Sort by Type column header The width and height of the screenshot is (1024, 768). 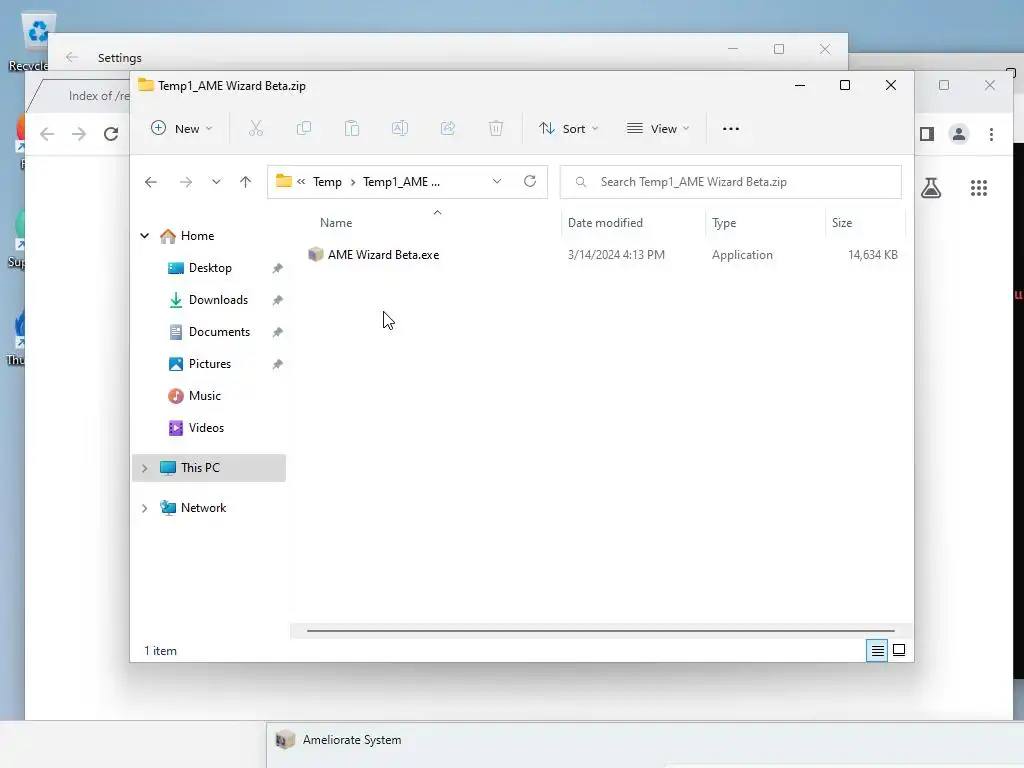[x=724, y=223]
